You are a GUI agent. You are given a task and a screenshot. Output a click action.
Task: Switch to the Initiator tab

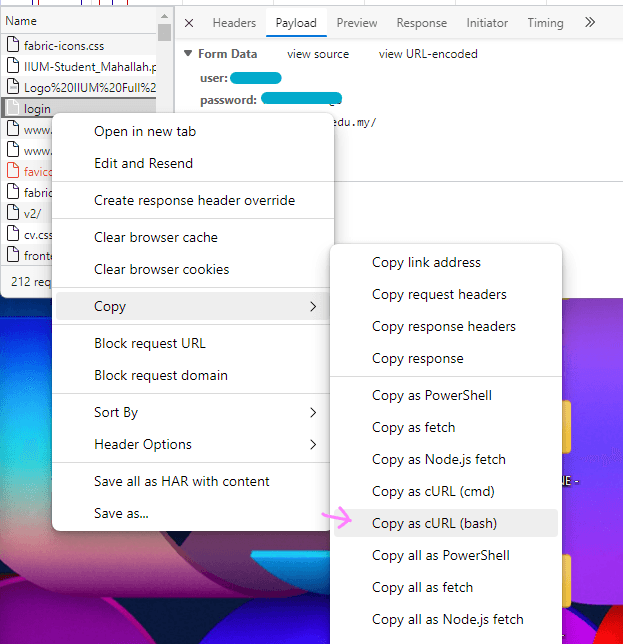click(487, 23)
